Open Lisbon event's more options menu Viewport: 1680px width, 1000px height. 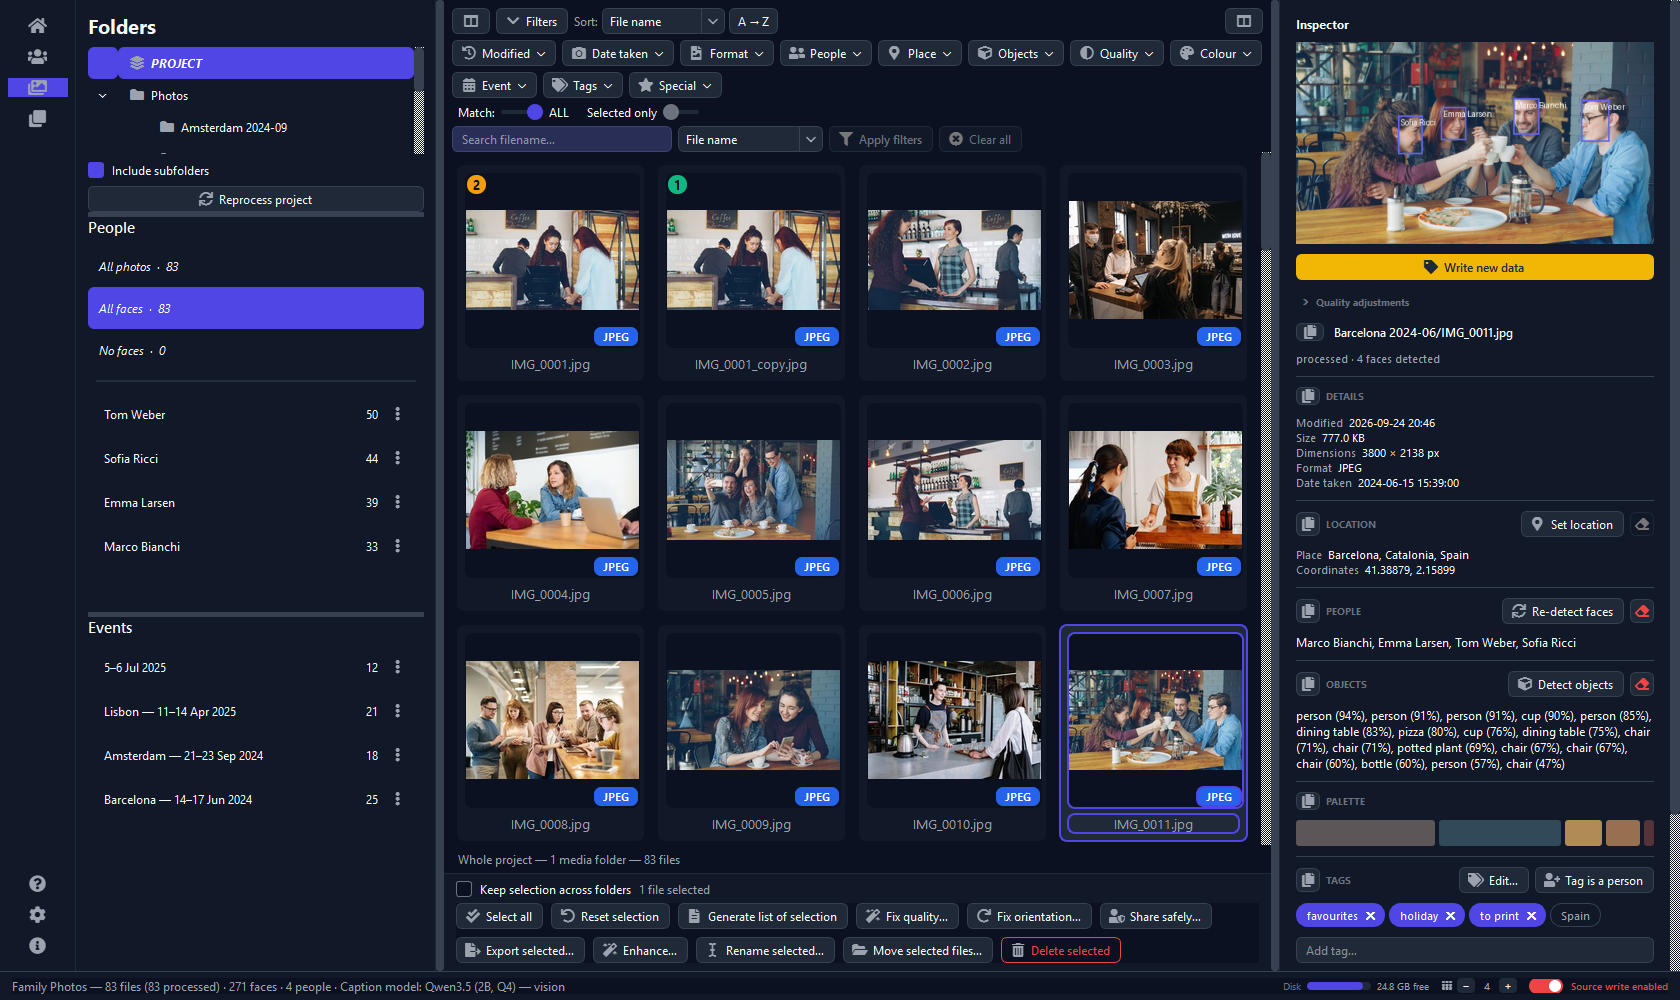coord(397,711)
